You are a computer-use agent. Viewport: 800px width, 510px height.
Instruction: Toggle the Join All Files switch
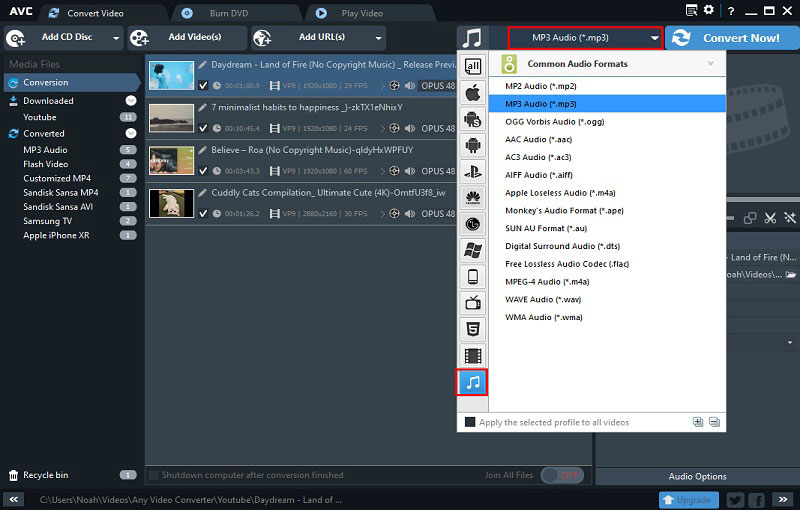coord(562,475)
